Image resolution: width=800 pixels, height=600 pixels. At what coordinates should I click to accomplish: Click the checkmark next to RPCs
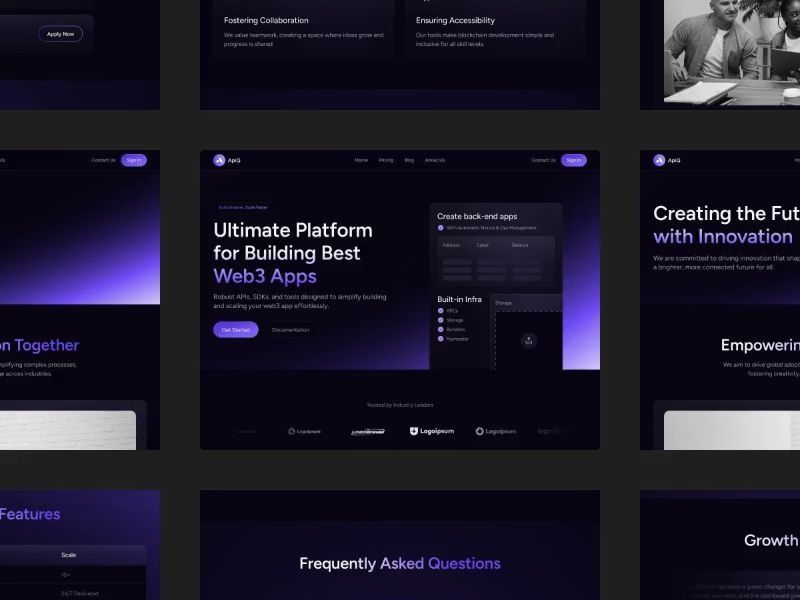tap(440, 311)
